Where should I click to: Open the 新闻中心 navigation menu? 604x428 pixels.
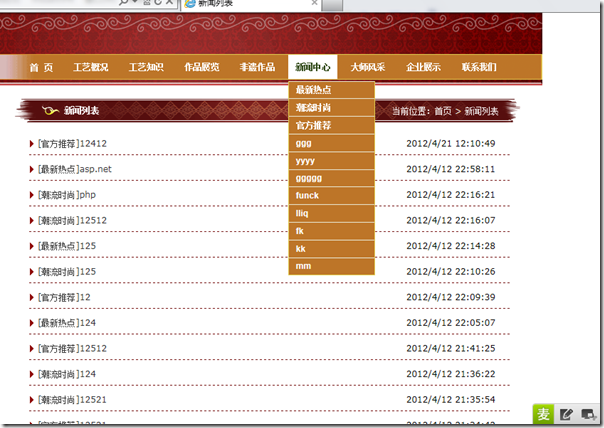pyautogui.click(x=313, y=68)
